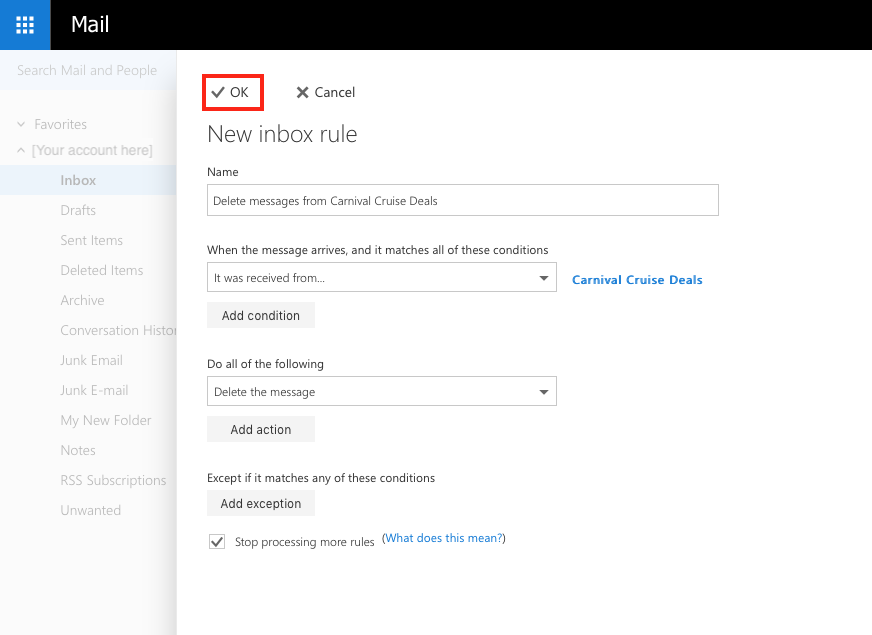Screen dimensions: 872x635
Task: Open the 'What does this mean?' link
Action: (x=444, y=538)
